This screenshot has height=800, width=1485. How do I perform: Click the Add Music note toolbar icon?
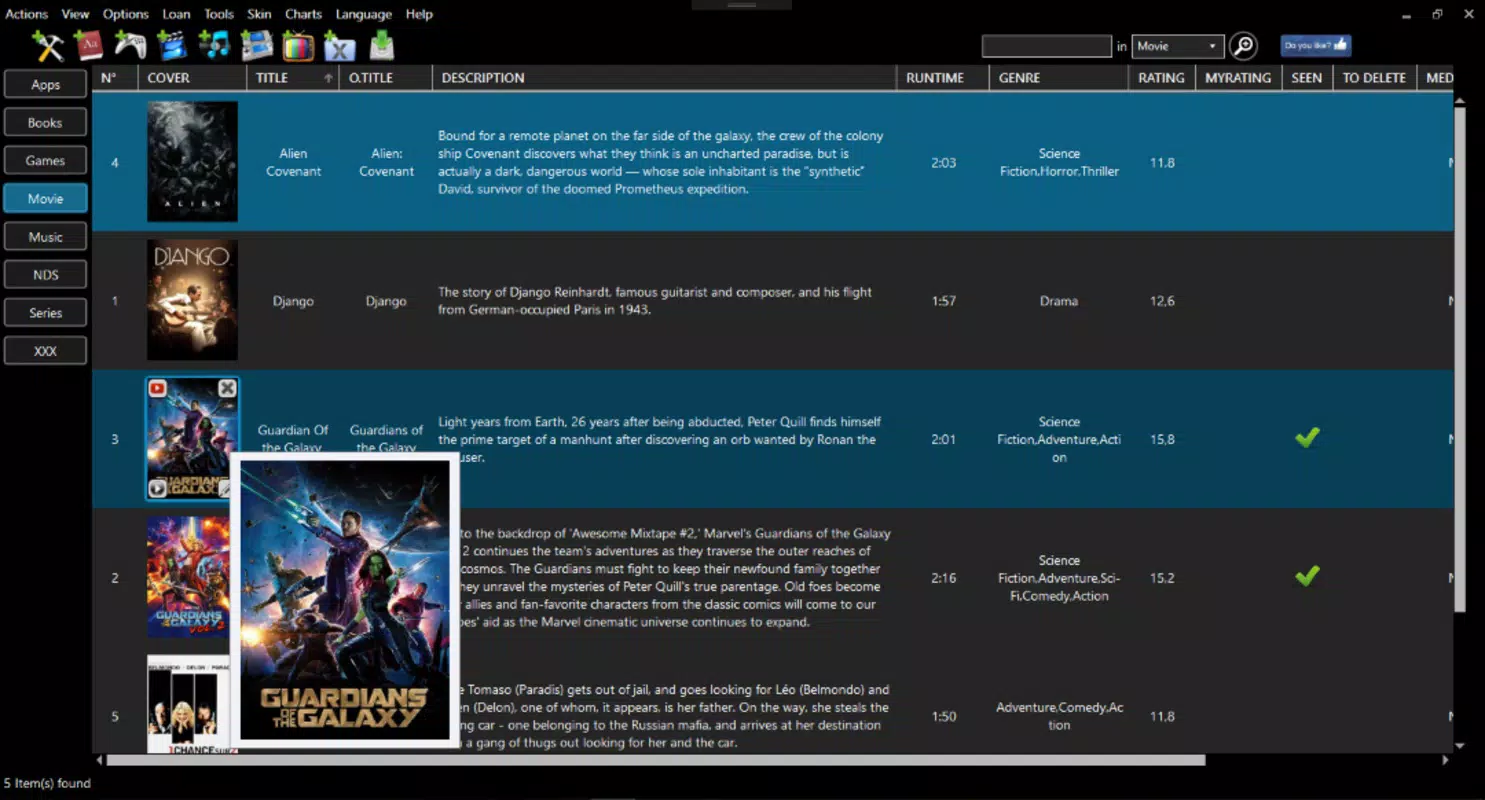pos(214,45)
